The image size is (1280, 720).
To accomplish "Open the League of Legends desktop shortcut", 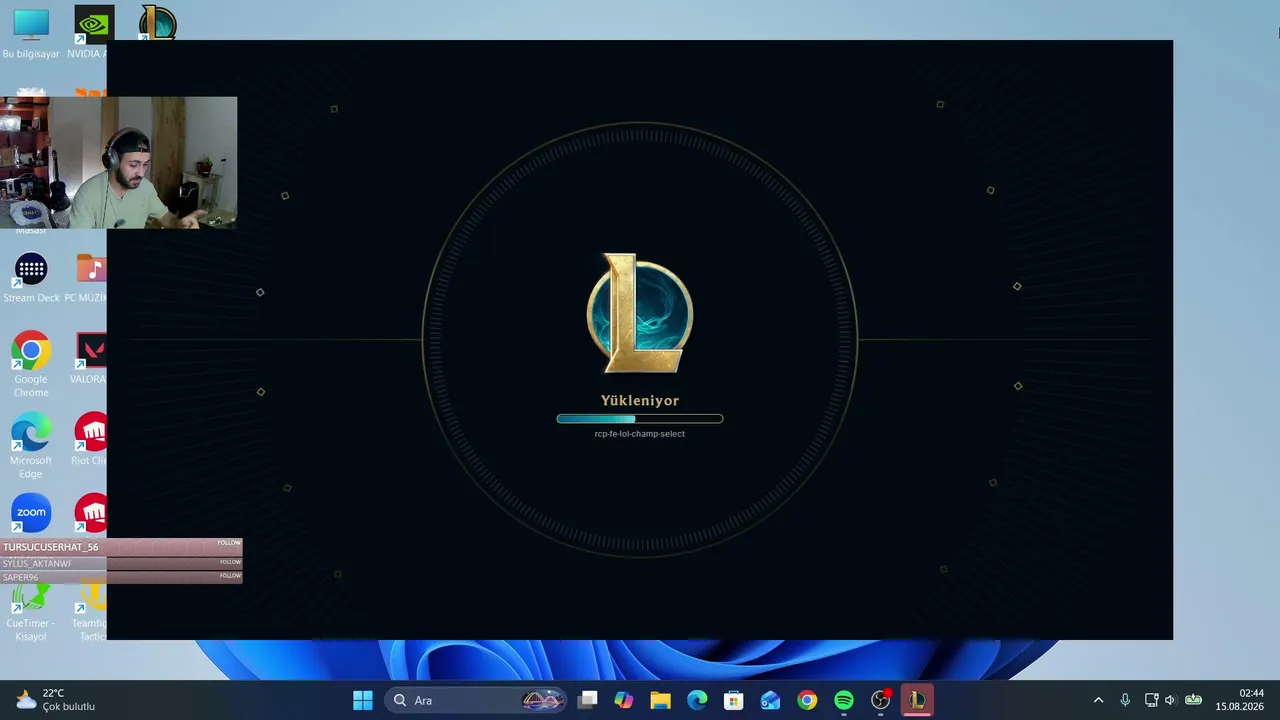I will 157,23.
